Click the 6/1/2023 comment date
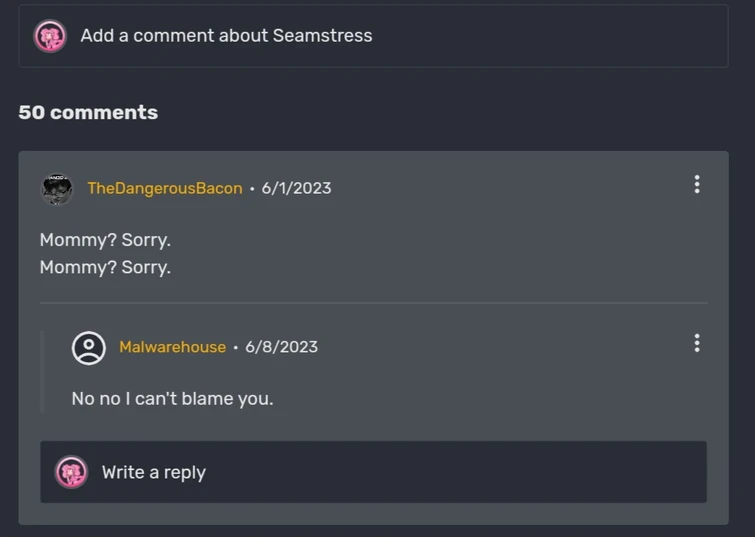Viewport: 755px width, 537px height. pos(296,188)
